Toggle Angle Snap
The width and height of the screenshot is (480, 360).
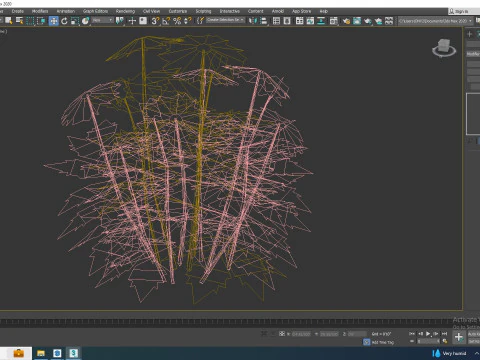[166, 21]
